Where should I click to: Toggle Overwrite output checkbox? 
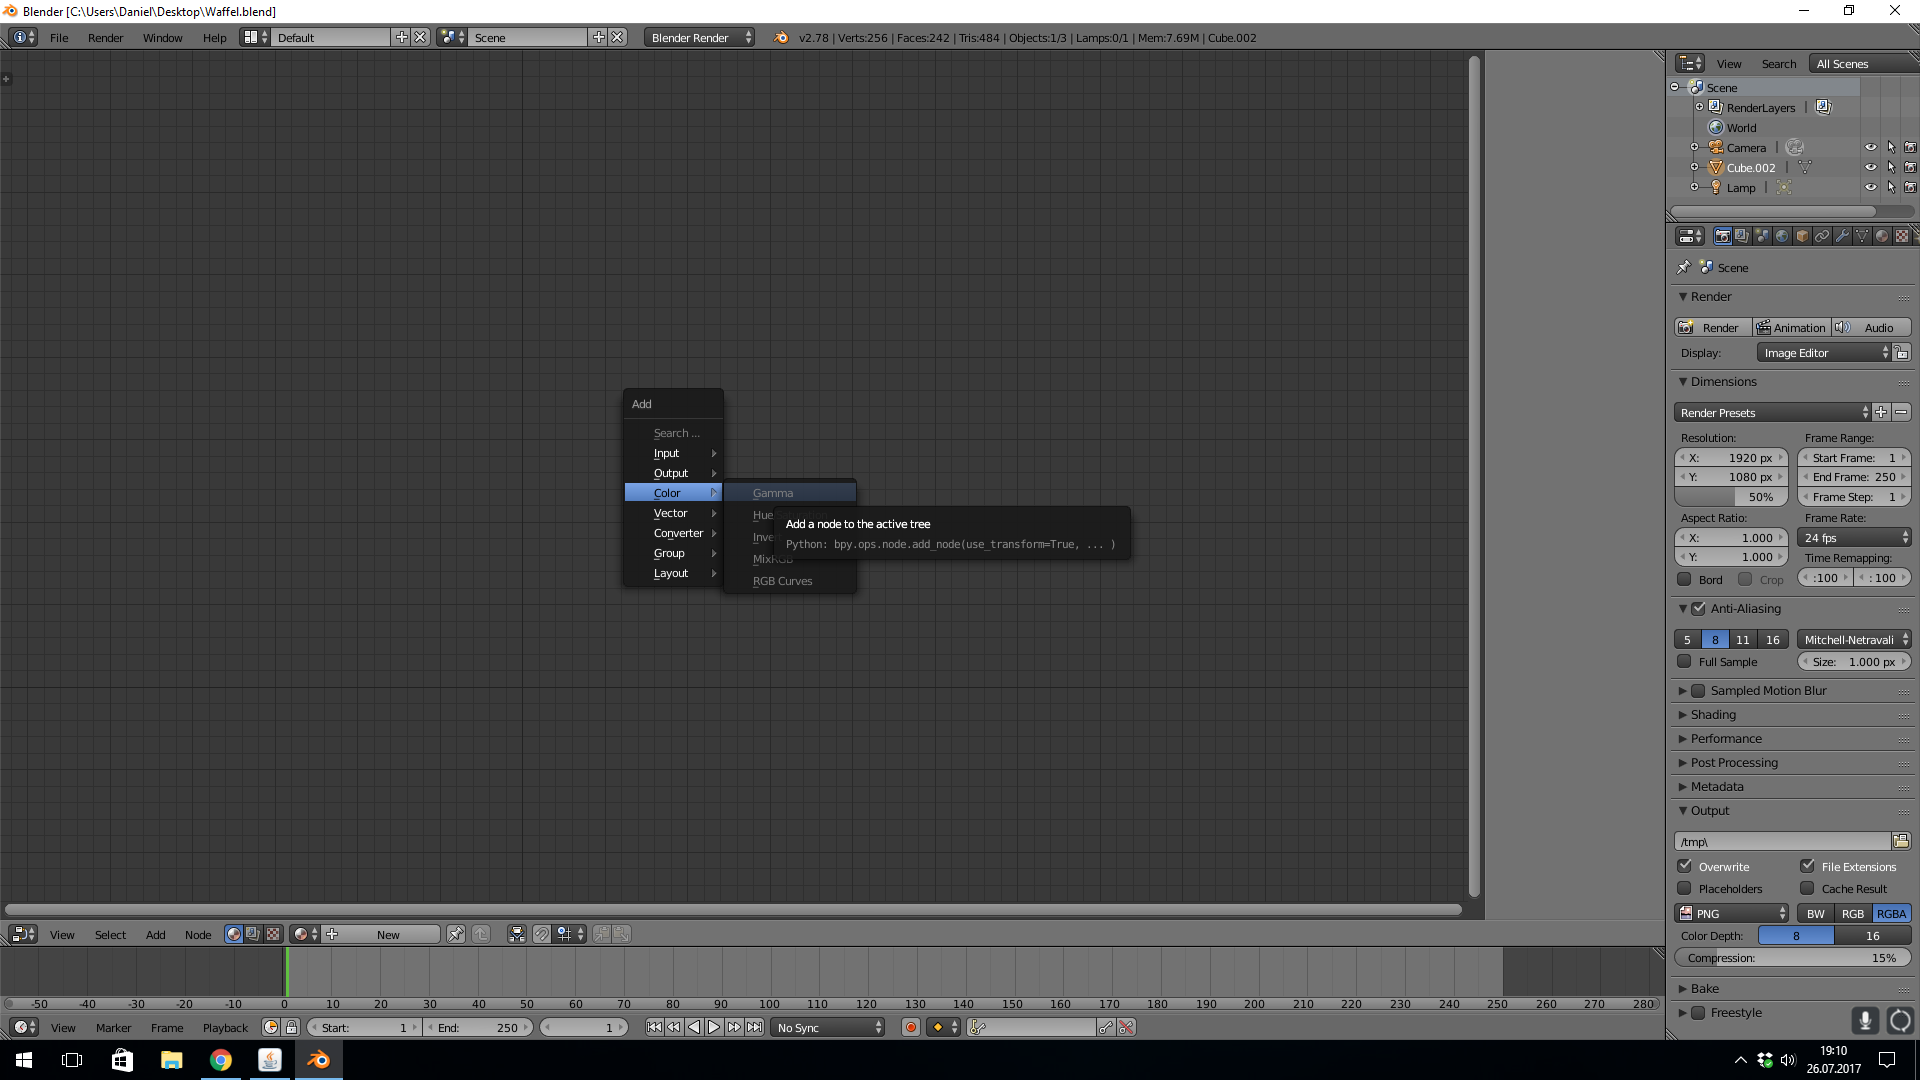(x=1685, y=865)
